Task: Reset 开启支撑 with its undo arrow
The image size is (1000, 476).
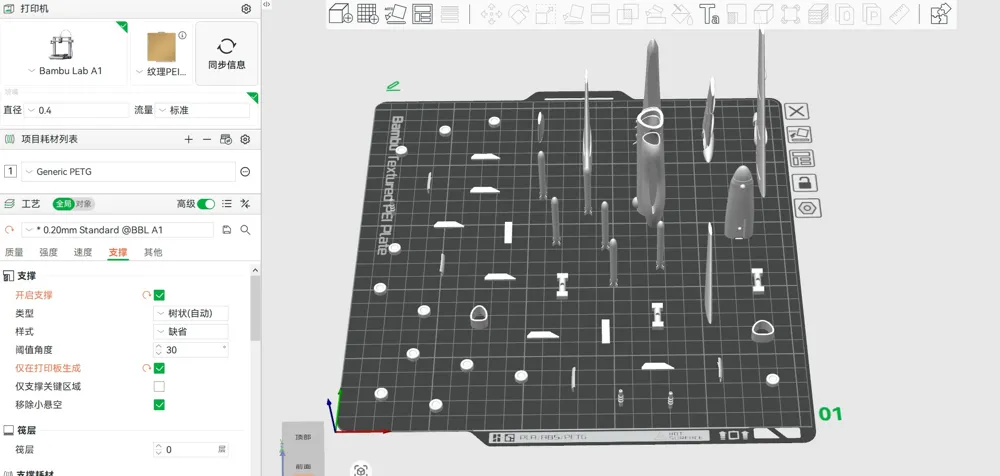Action: click(146, 295)
